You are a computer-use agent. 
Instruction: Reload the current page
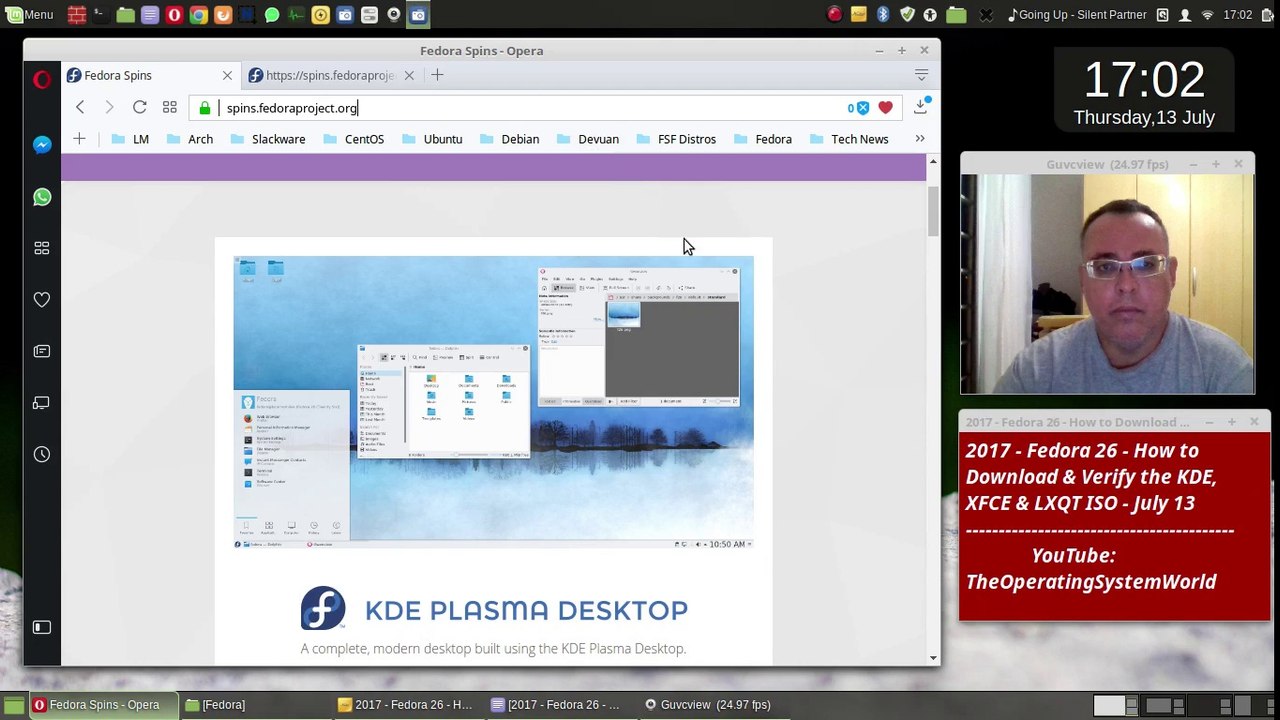pos(140,108)
